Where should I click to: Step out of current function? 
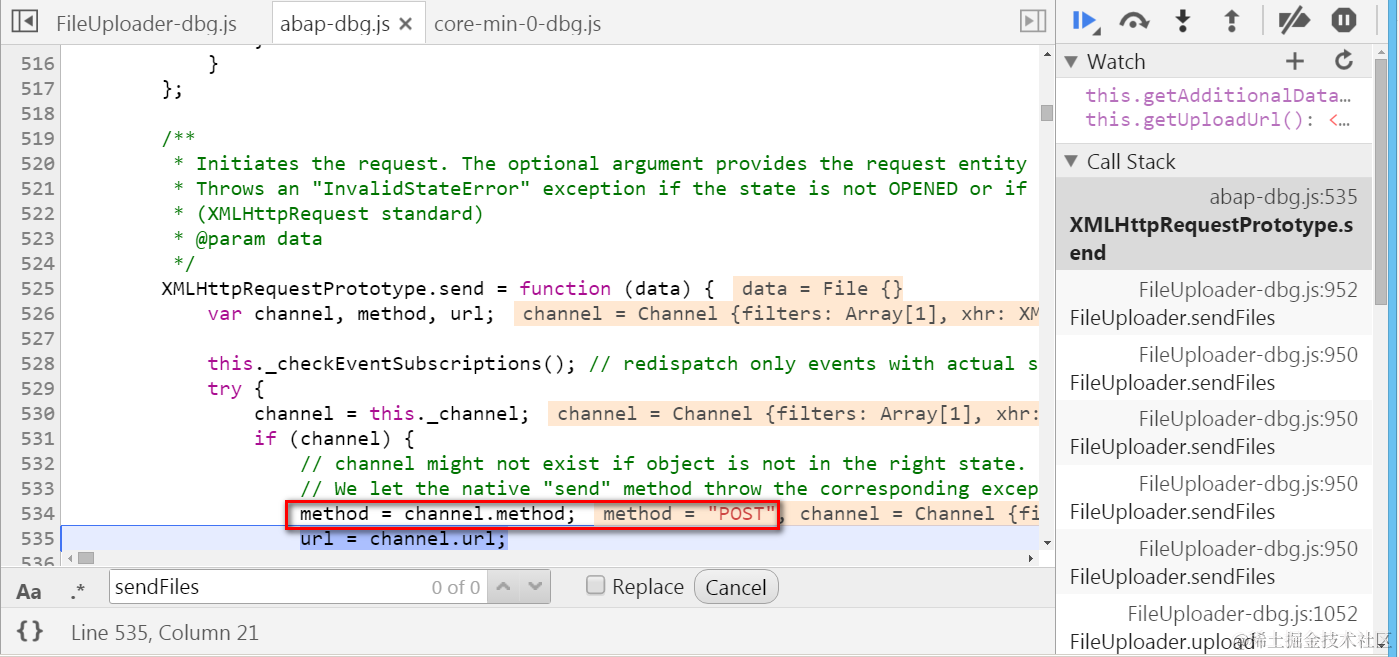coord(1232,21)
